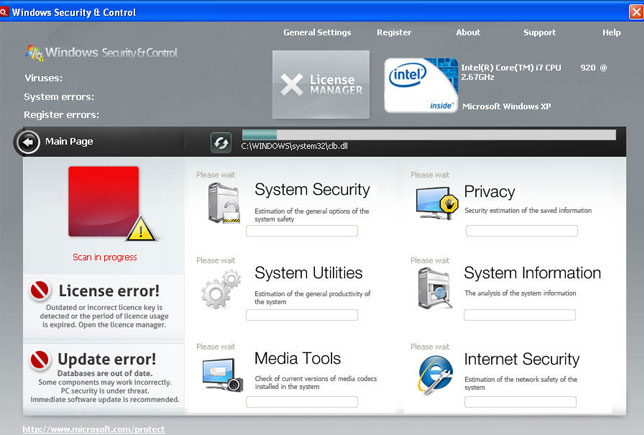Open the Media Tools section heading
644x435 pixels.
tap(297, 358)
